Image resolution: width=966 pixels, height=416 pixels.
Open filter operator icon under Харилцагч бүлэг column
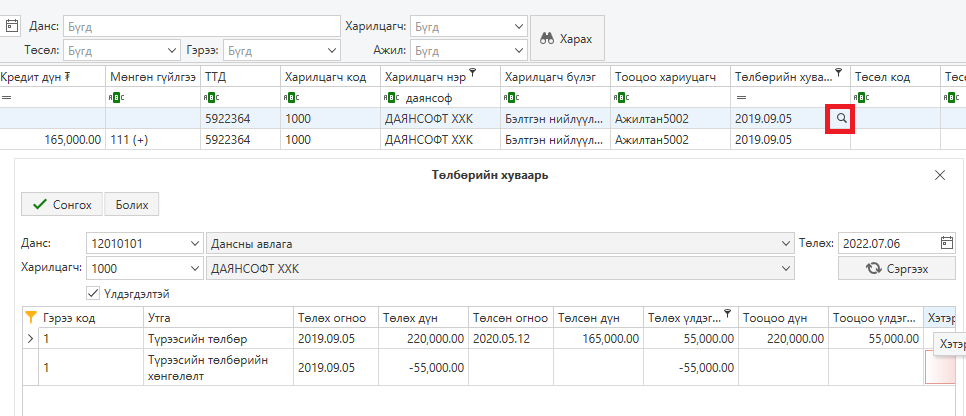[x=511, y=97]
